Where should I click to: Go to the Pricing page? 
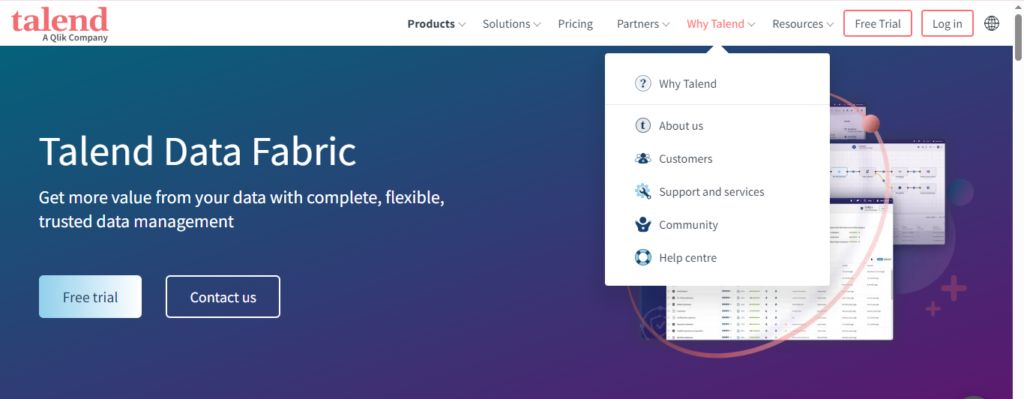coord(575,24)
